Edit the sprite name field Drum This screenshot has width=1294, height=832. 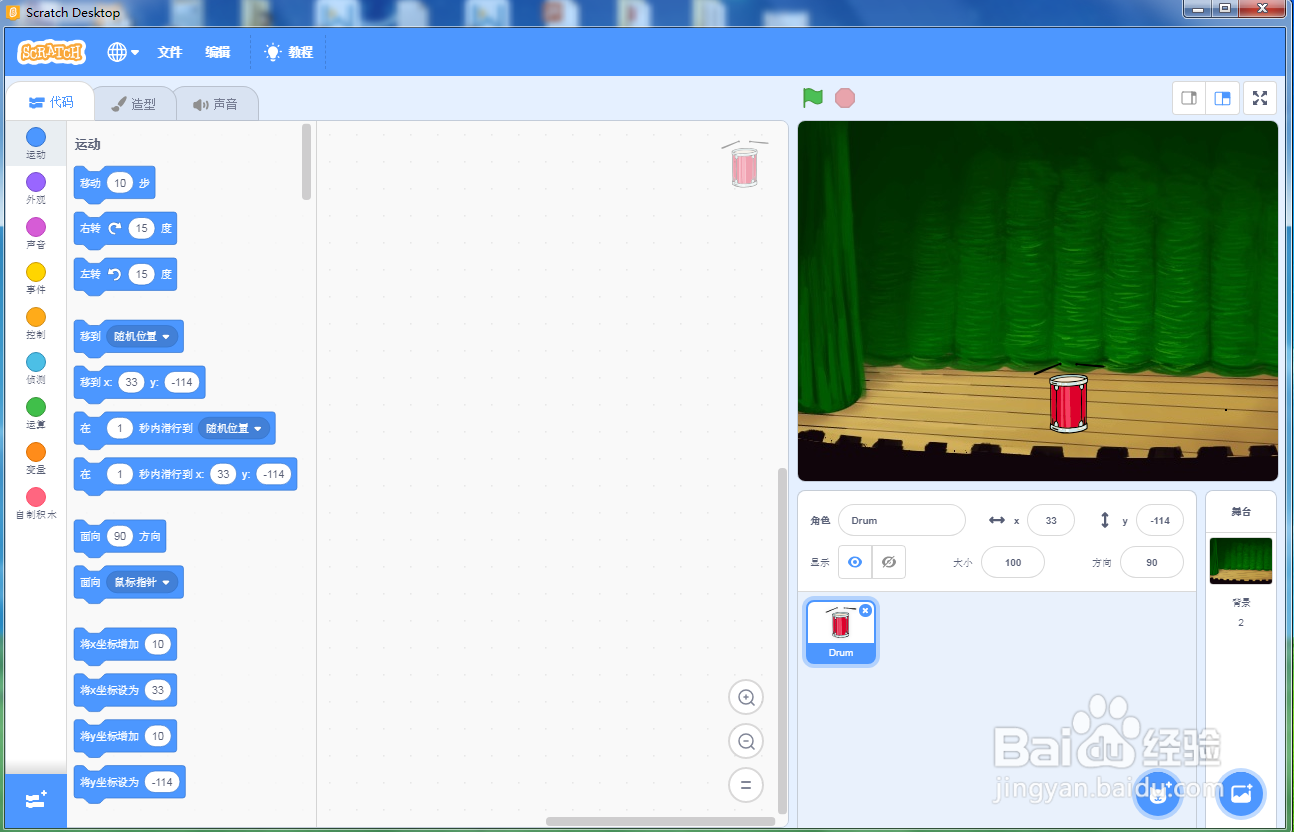(901, 520)
